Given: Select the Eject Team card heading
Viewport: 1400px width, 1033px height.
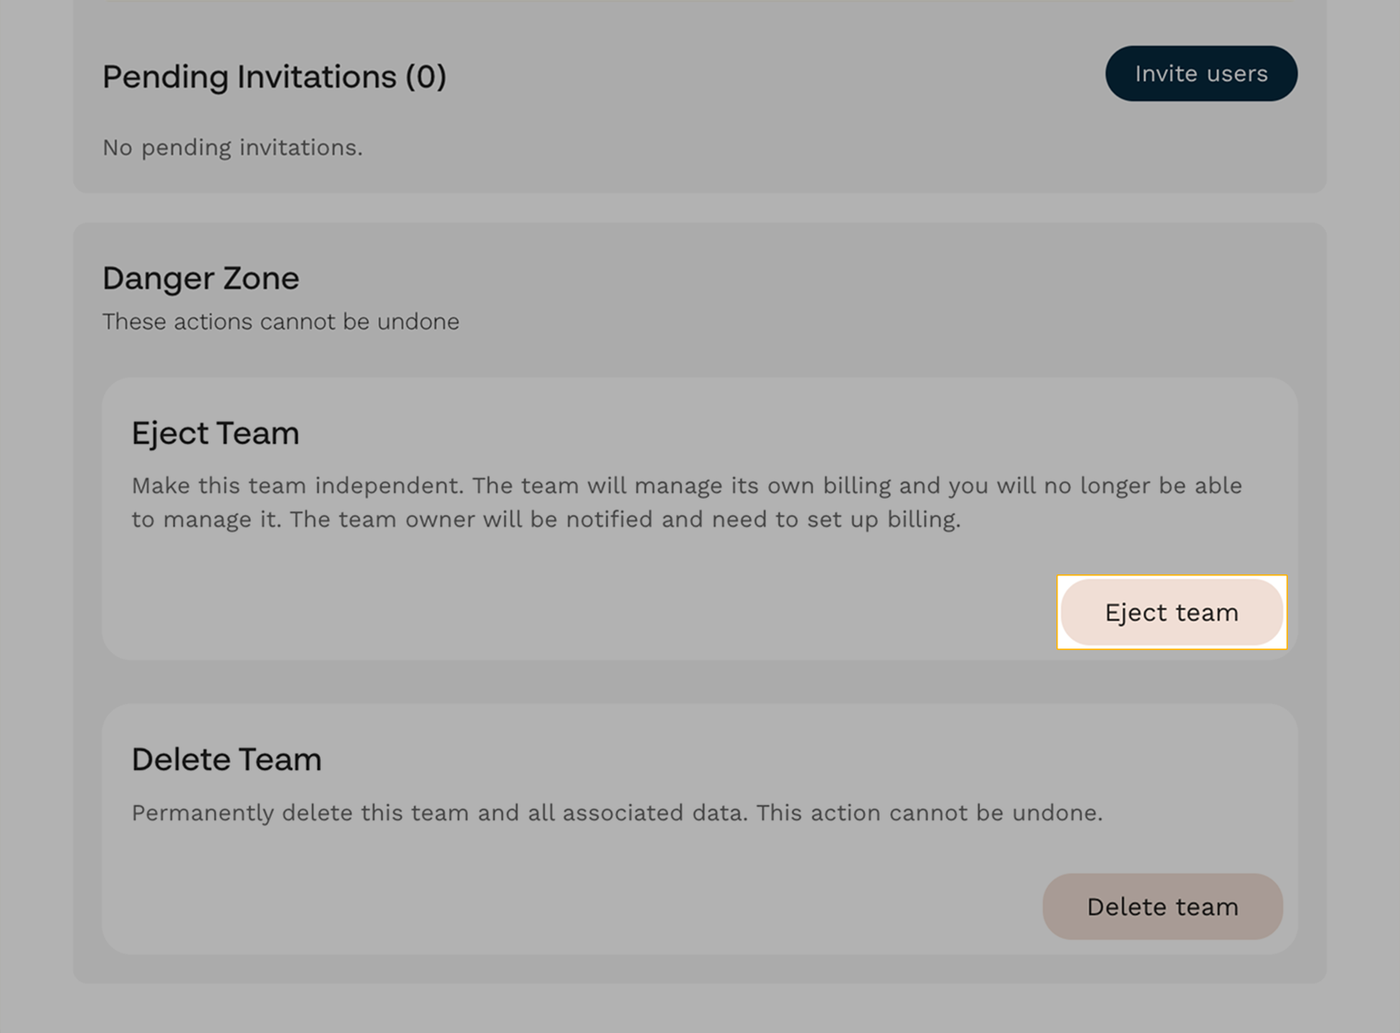Looking at the screenshot, I should tap(215, 432).
